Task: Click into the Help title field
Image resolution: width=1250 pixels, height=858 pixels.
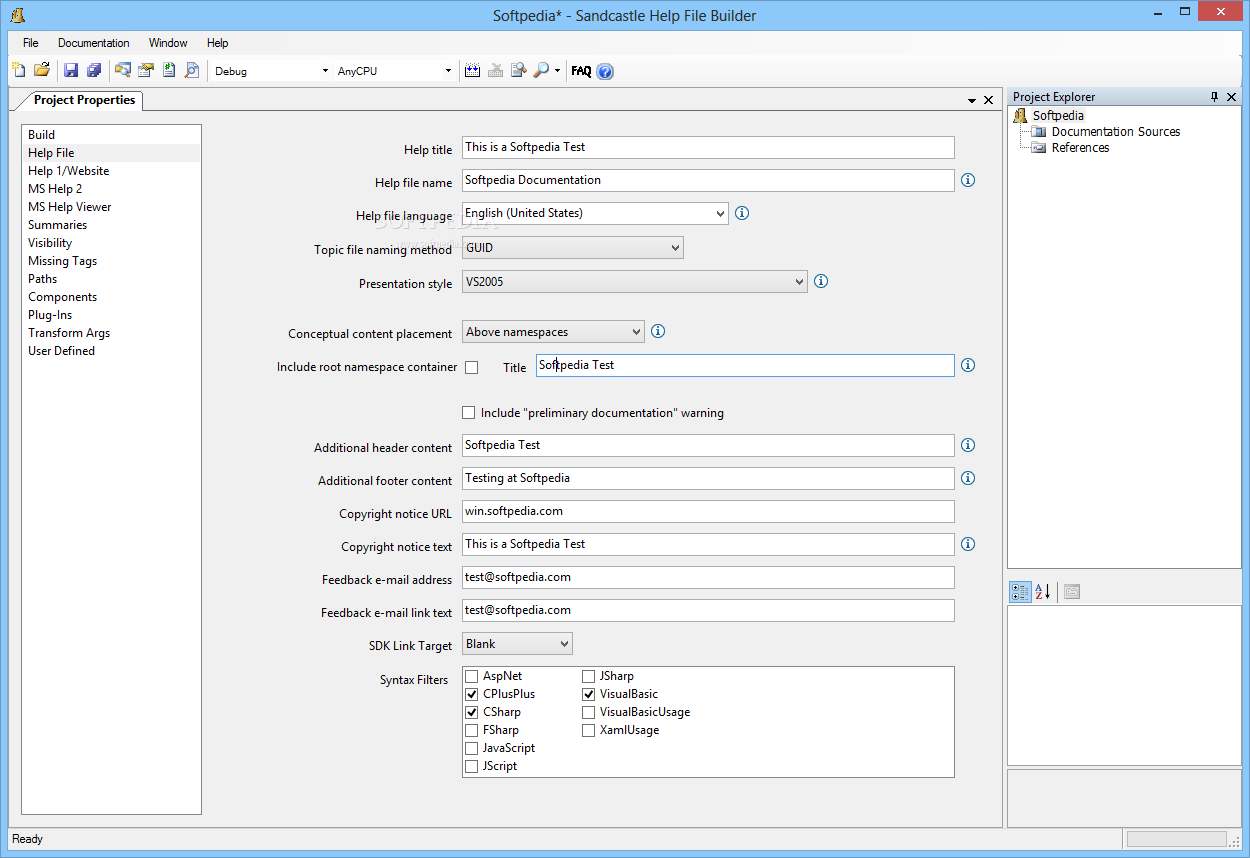Action: pyautogui.click(x=708, y=147)
